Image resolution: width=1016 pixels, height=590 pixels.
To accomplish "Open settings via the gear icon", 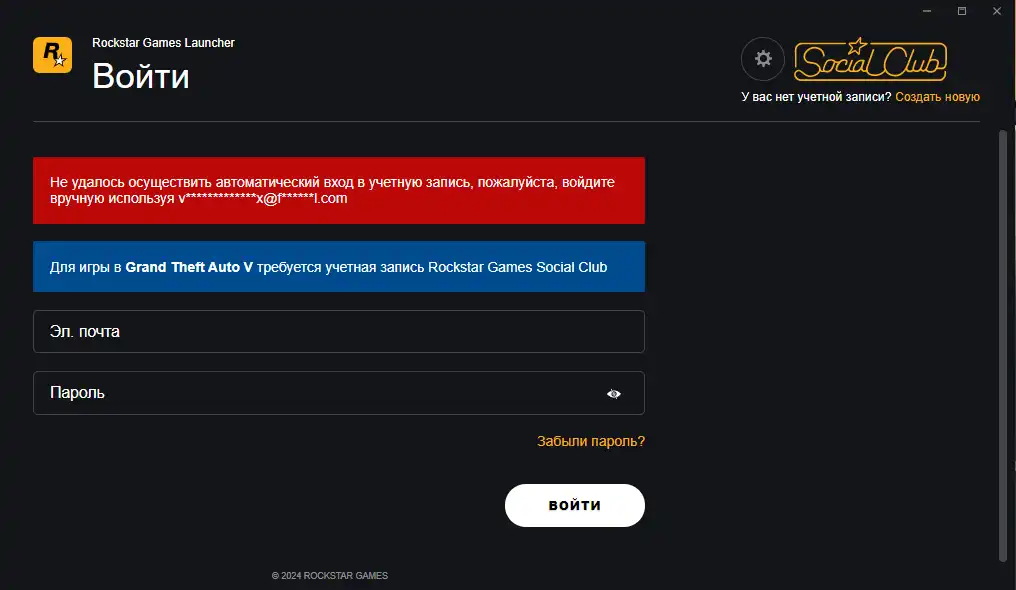I will 763,59.
